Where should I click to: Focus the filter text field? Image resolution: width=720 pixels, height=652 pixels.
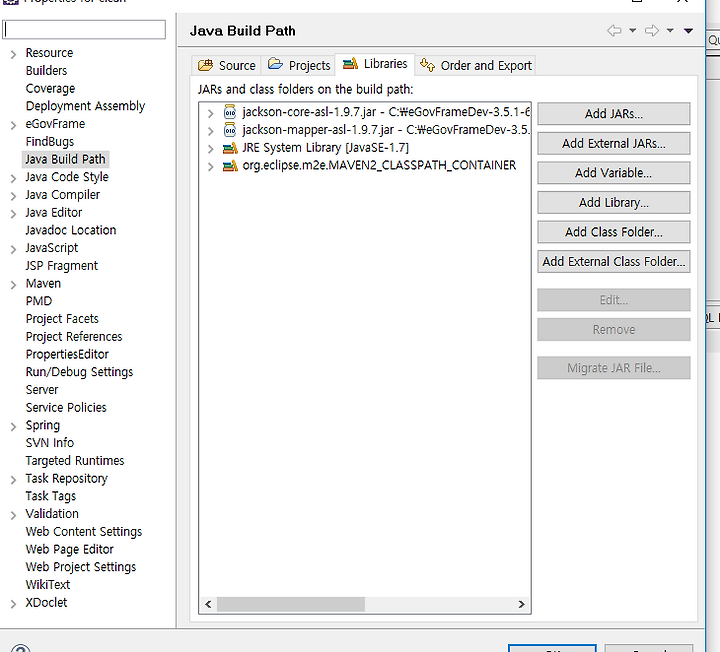click(x=84, y=29)
